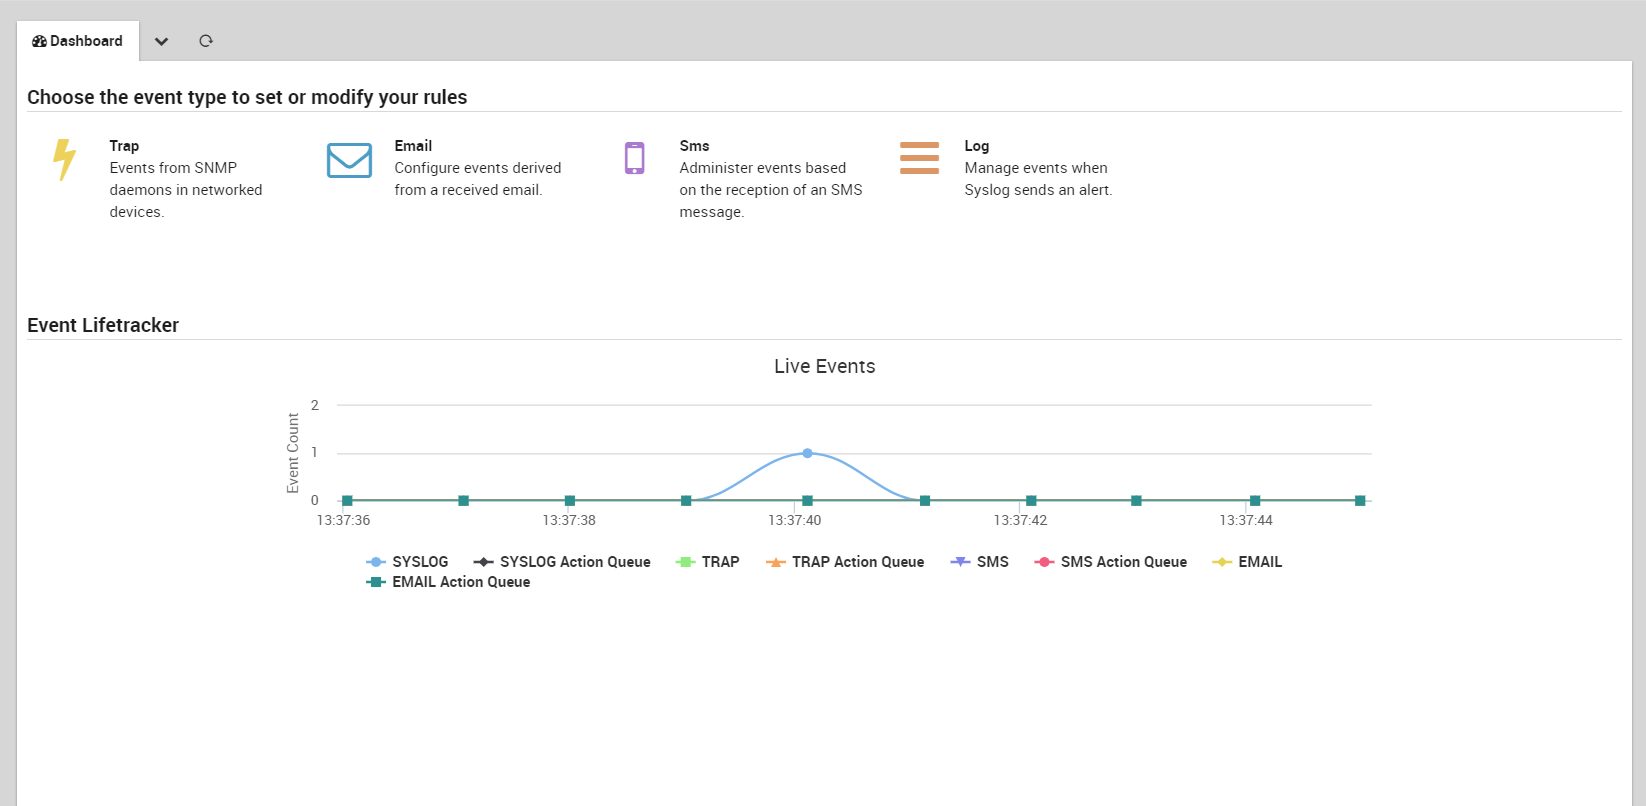Image resolution: width=1646 pixels, height=806 pixels.
Task: Select the orange Log bars icon
Action: [x=919, y=158]
